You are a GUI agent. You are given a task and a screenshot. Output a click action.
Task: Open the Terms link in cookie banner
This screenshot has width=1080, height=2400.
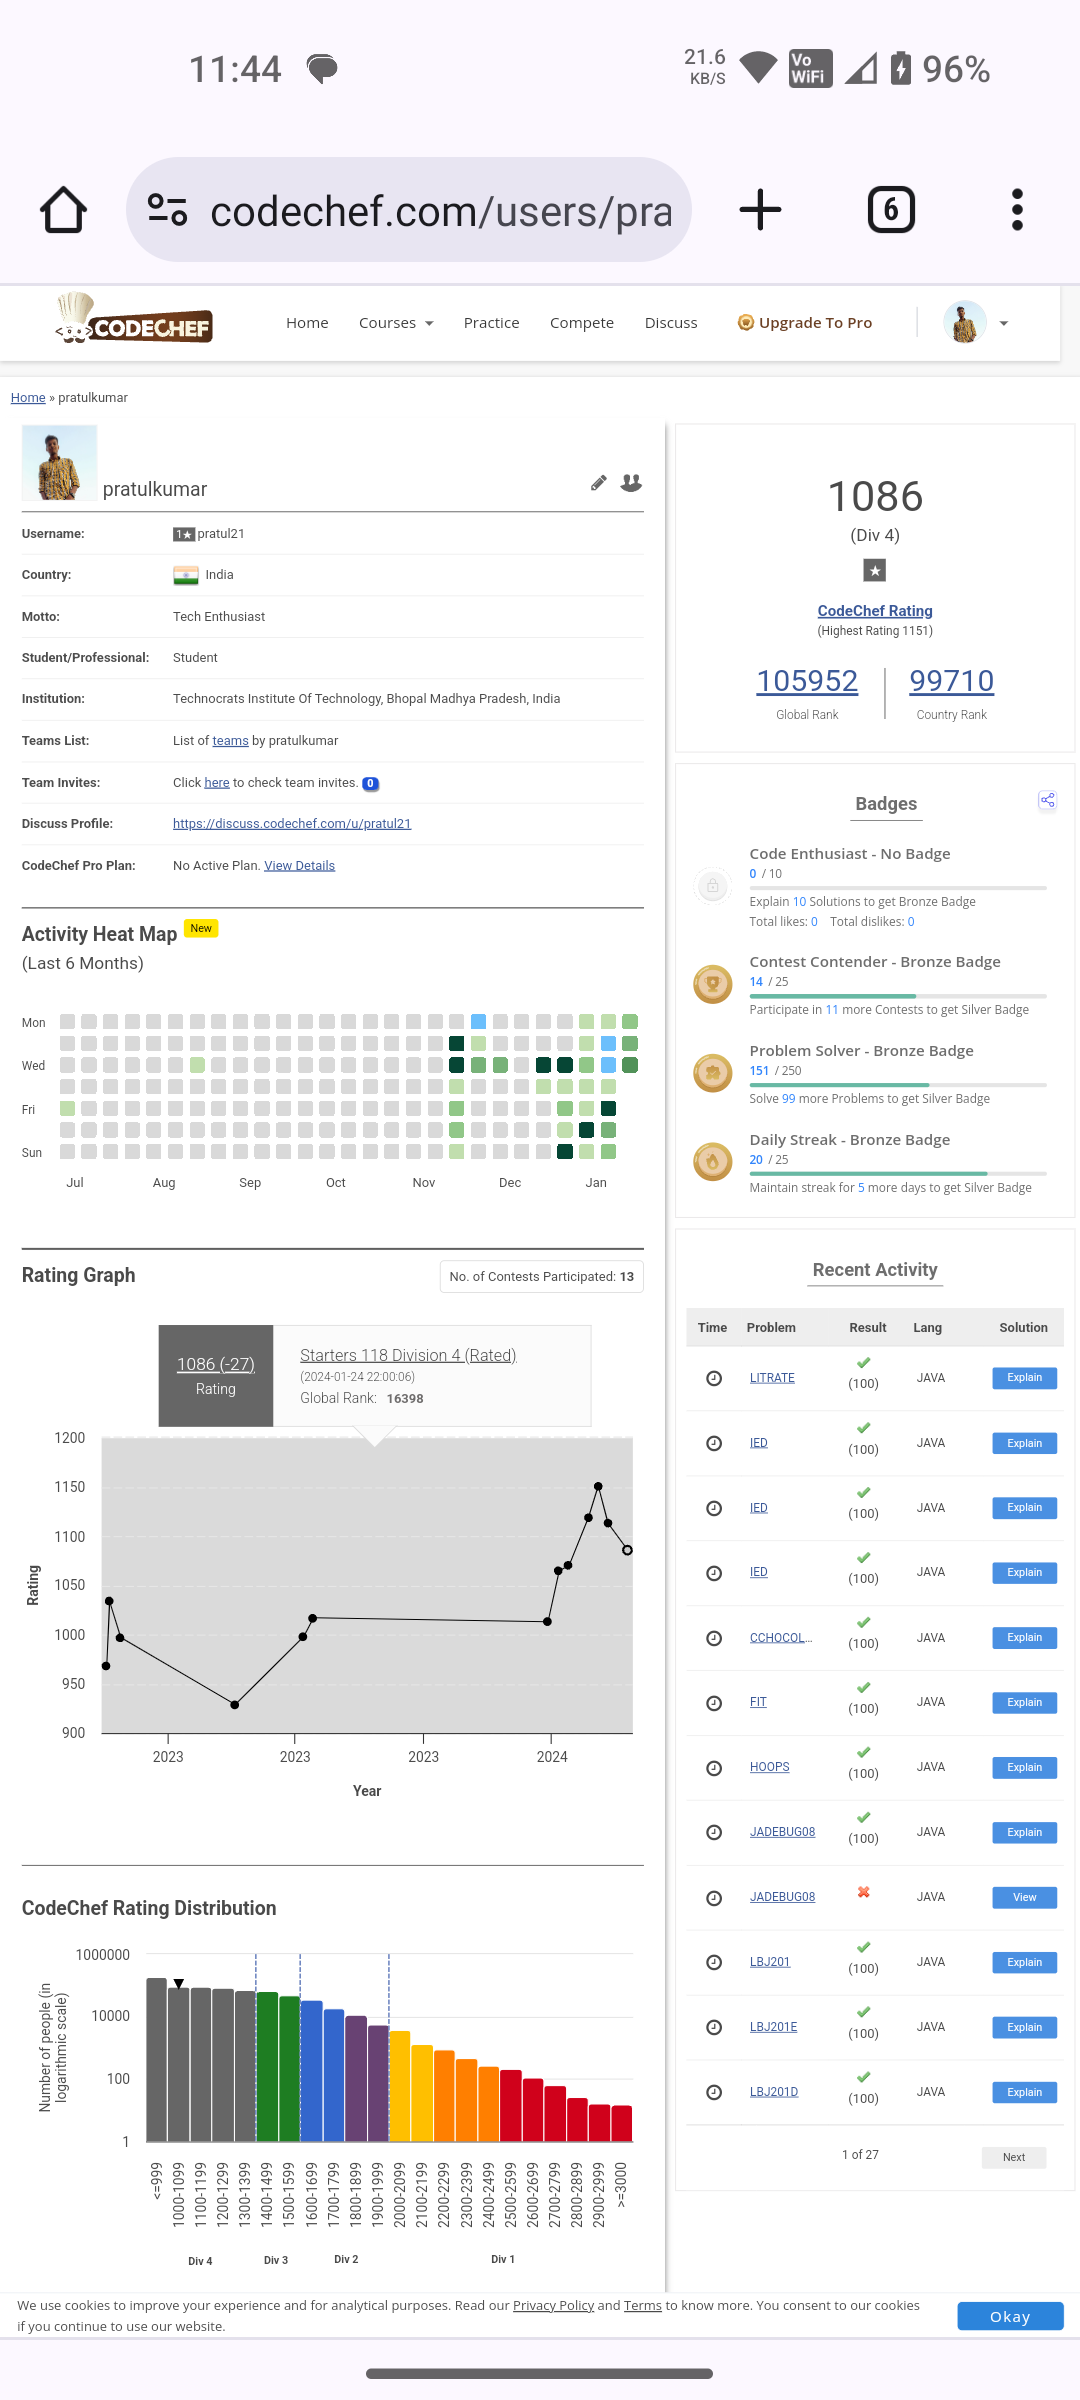tap(643, 2306)
